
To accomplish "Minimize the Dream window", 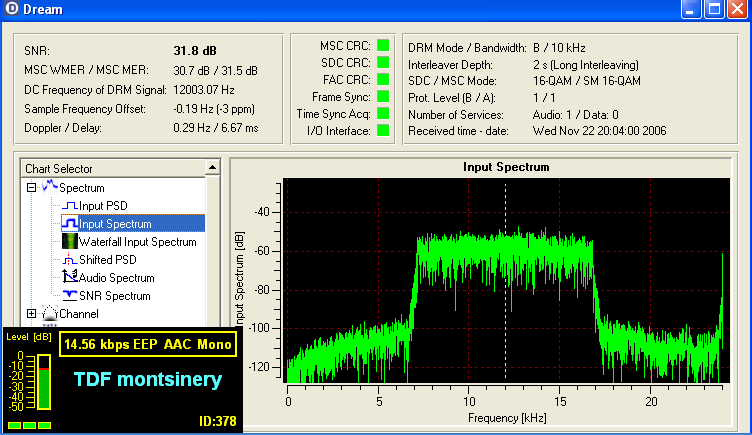I will 691,9.
